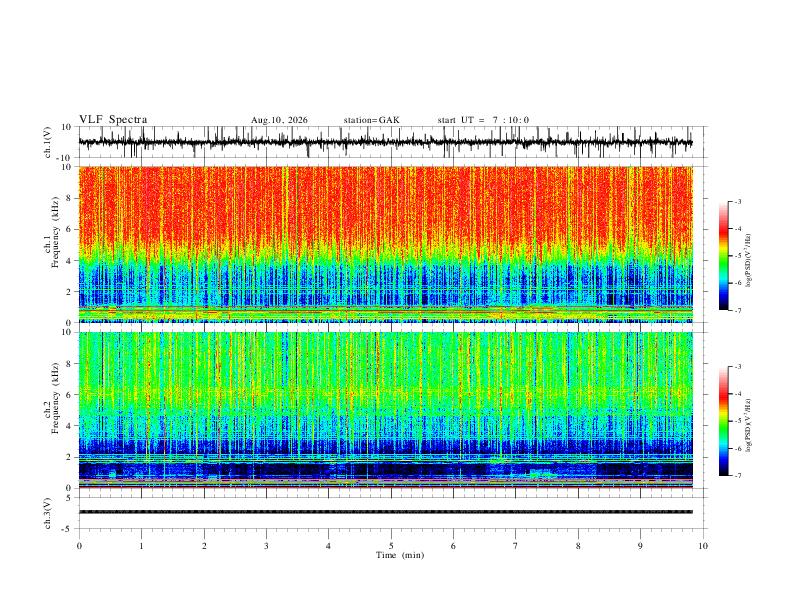Click the "ch.3(V)" axis label
The height and width of the screenshot is (612, 792).
[48, 513]
